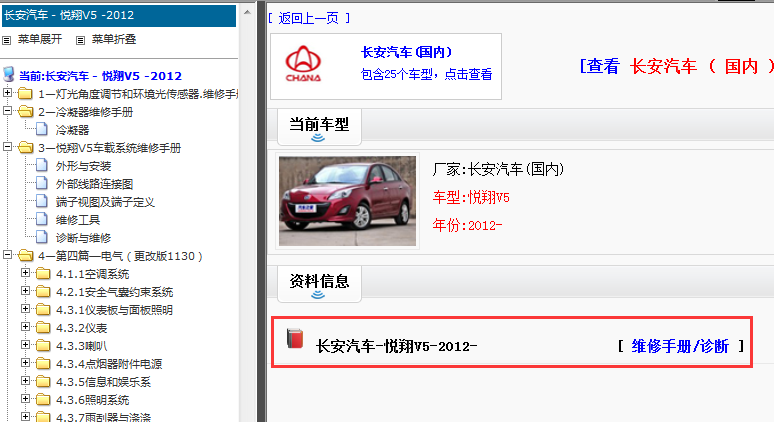Image resolution: width=774 pixels, height=422 pixels.
Task: Open the 维修手册/诊断 link
Action: tap(680, 346)
